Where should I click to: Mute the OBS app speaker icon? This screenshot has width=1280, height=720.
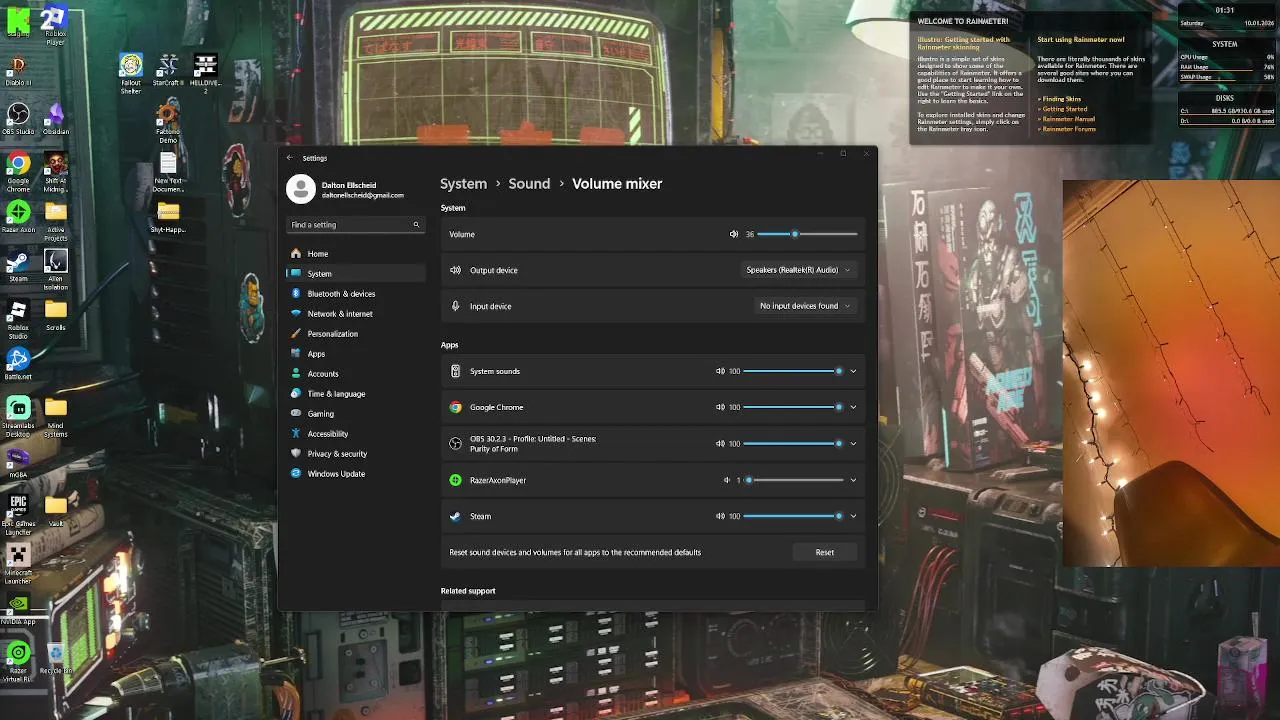[720, 443]
